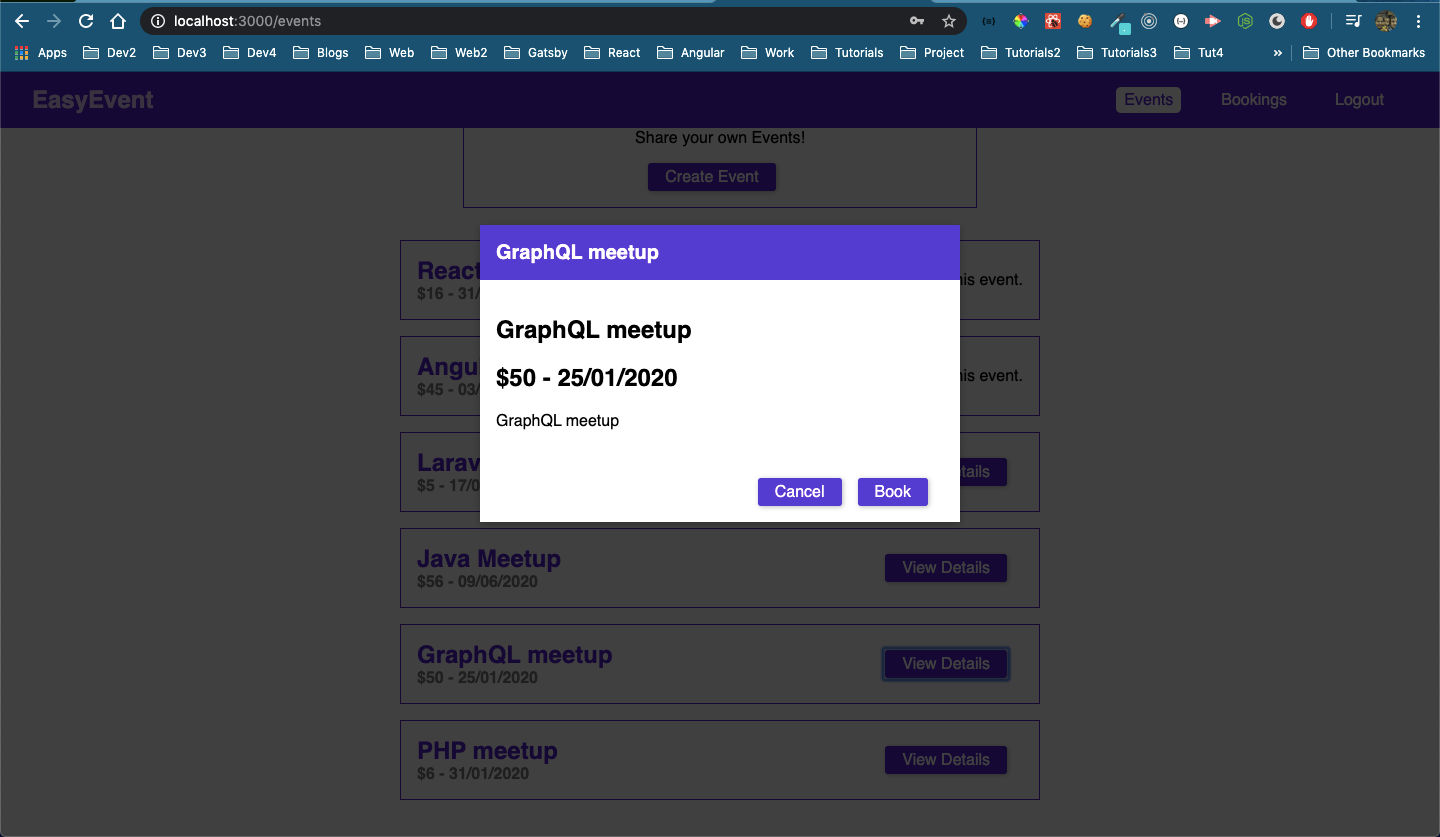View Details for PHP meetup

pyautogui.click(x=946, y=760)
